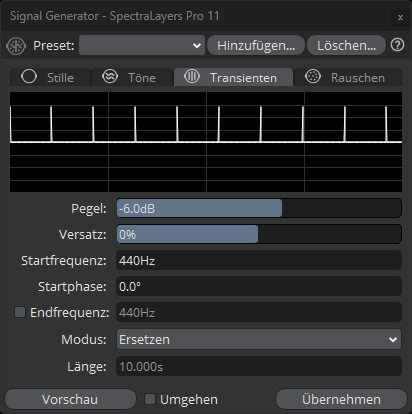Screen dimensions: 412x414
Task: Open the Stille tab
Action: point(51,77)
